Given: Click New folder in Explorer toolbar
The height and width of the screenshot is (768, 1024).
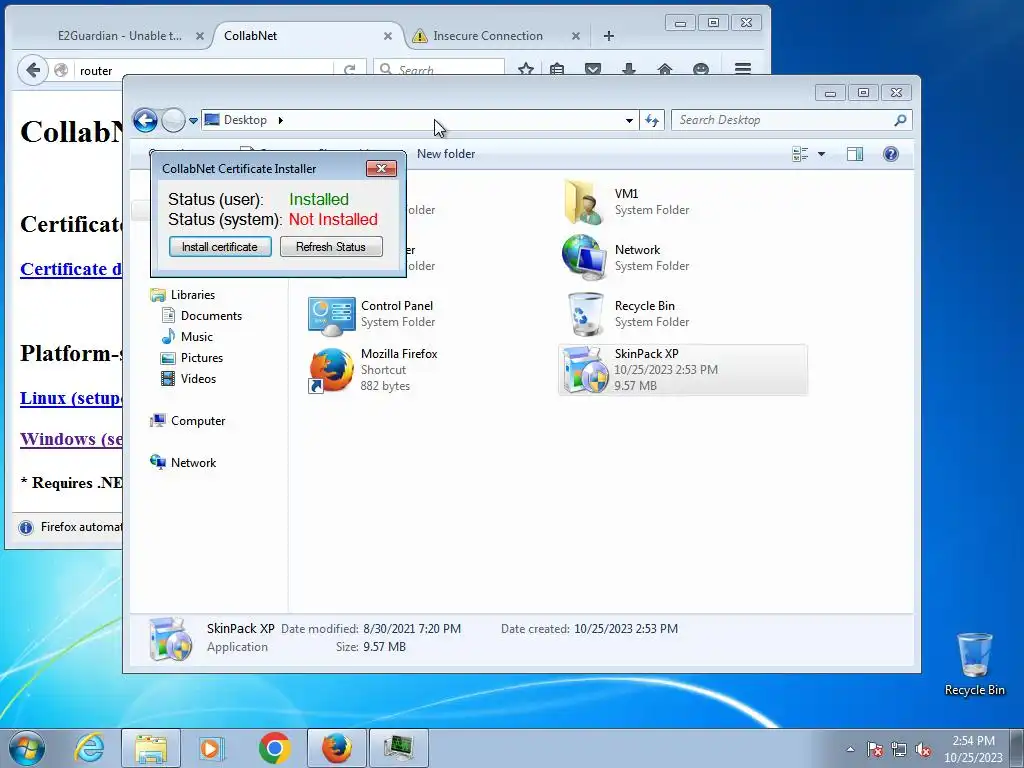Looking at the screenshot, I should (x=446, y=154).
